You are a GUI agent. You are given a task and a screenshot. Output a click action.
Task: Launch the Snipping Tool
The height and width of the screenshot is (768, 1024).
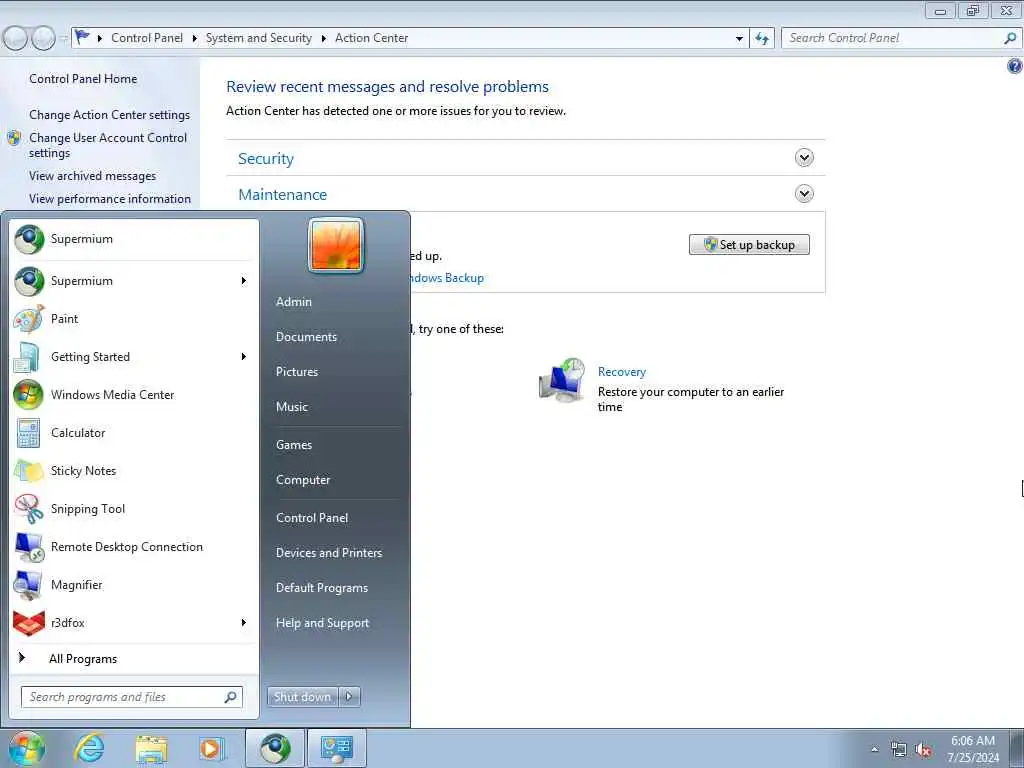click(134, 509)
